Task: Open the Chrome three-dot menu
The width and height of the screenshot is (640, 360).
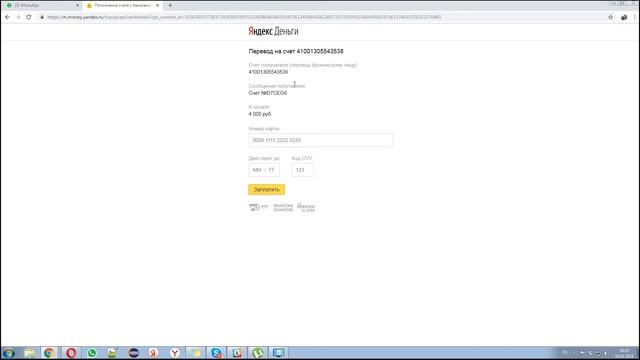Action: (635, 17)
